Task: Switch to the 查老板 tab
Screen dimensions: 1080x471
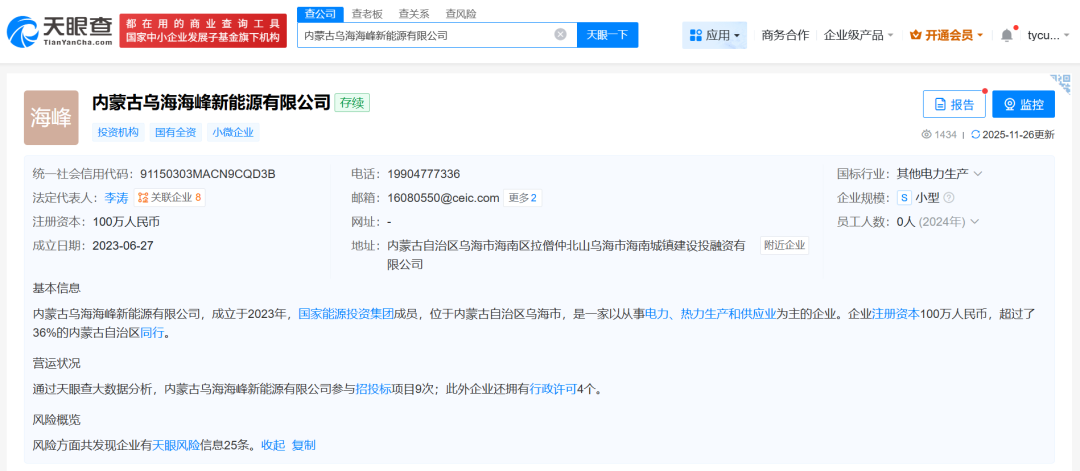Action: (366, 14)
